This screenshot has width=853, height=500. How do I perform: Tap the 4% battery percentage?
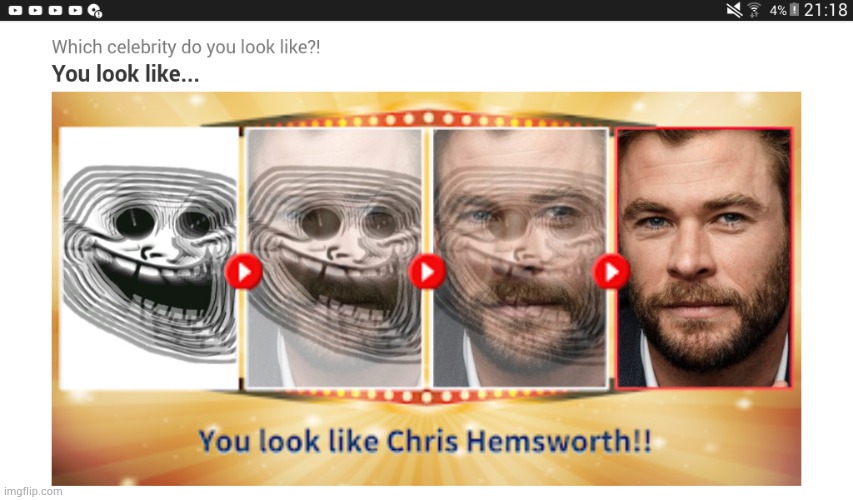[x=778, y=10]
